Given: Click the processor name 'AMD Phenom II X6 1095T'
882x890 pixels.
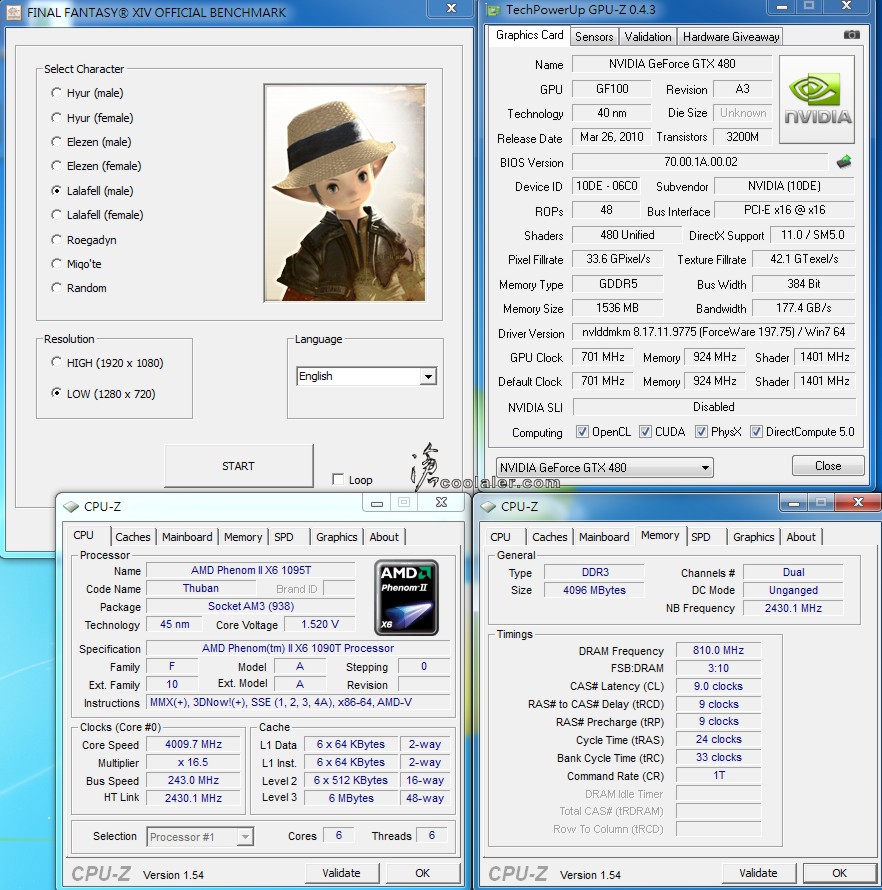Looking at the screenshot, I should tap(251, 570).
